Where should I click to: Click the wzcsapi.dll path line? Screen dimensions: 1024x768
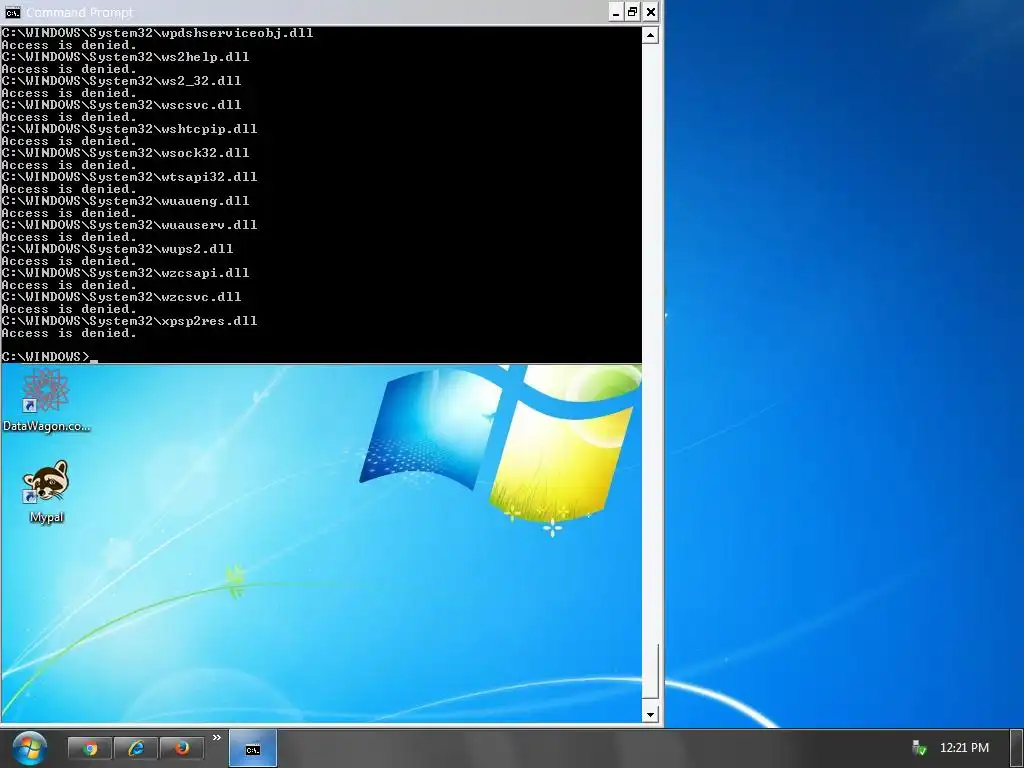pos(125,273)
